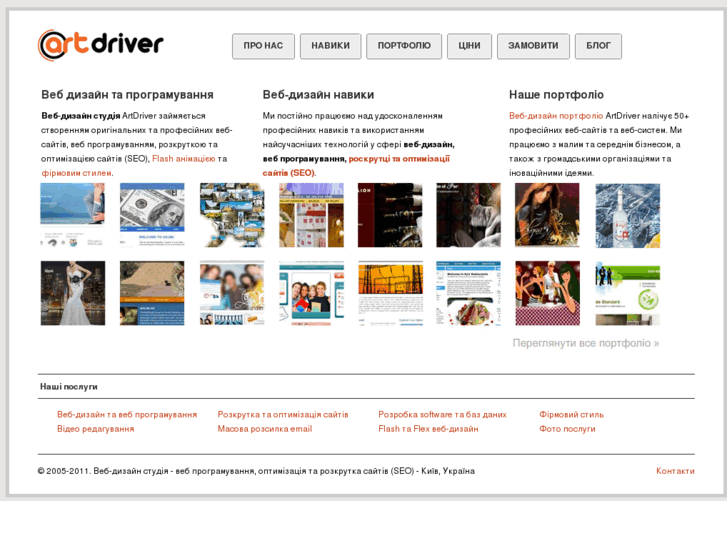
Task: Open the brunette woman portrait thumbnail
Action: 547,215
